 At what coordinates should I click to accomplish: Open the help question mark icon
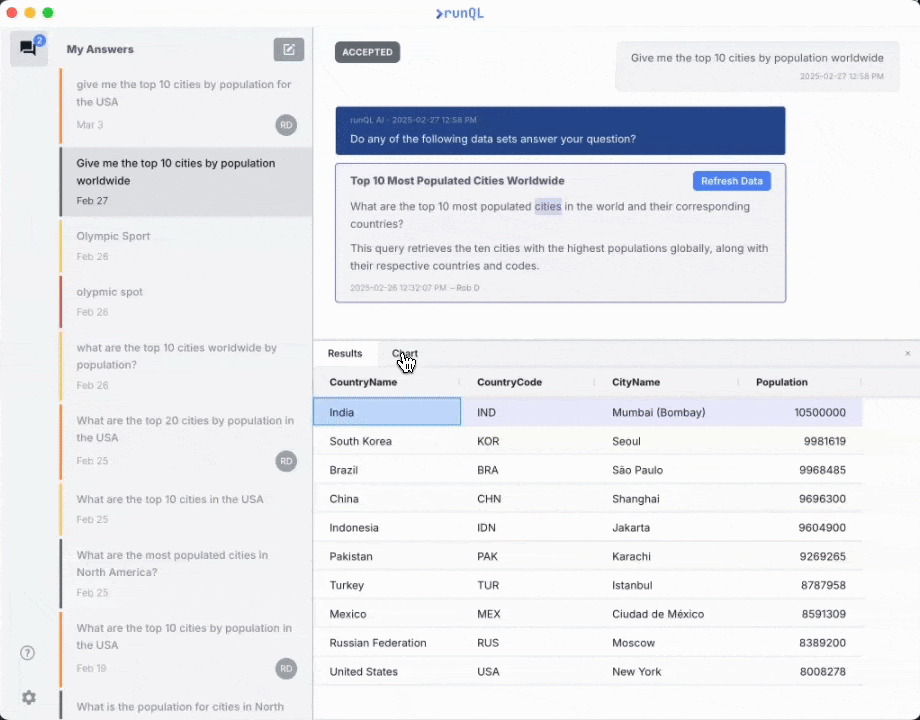point(28,653)
